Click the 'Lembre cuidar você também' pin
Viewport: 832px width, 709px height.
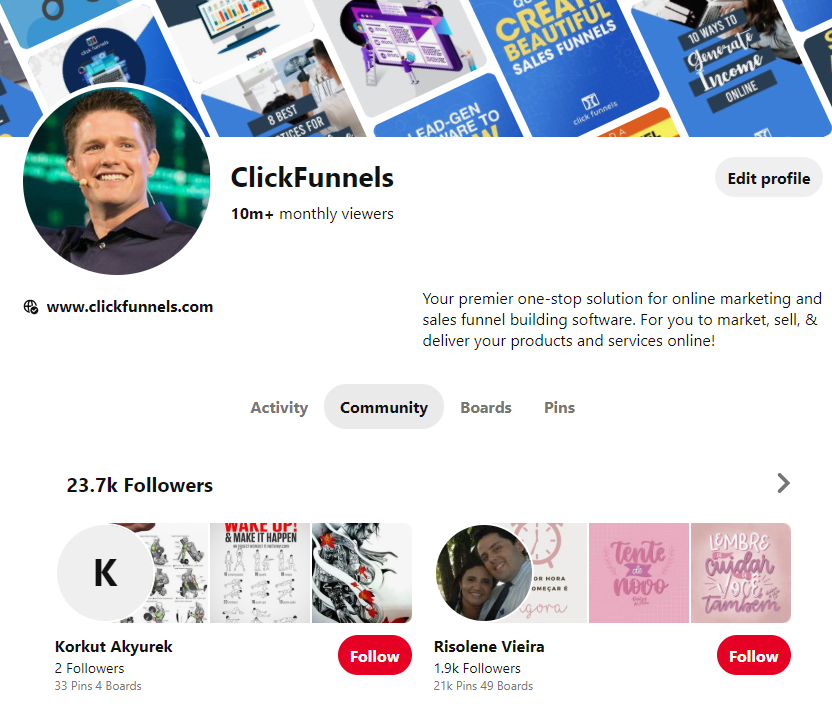(741, 573)
